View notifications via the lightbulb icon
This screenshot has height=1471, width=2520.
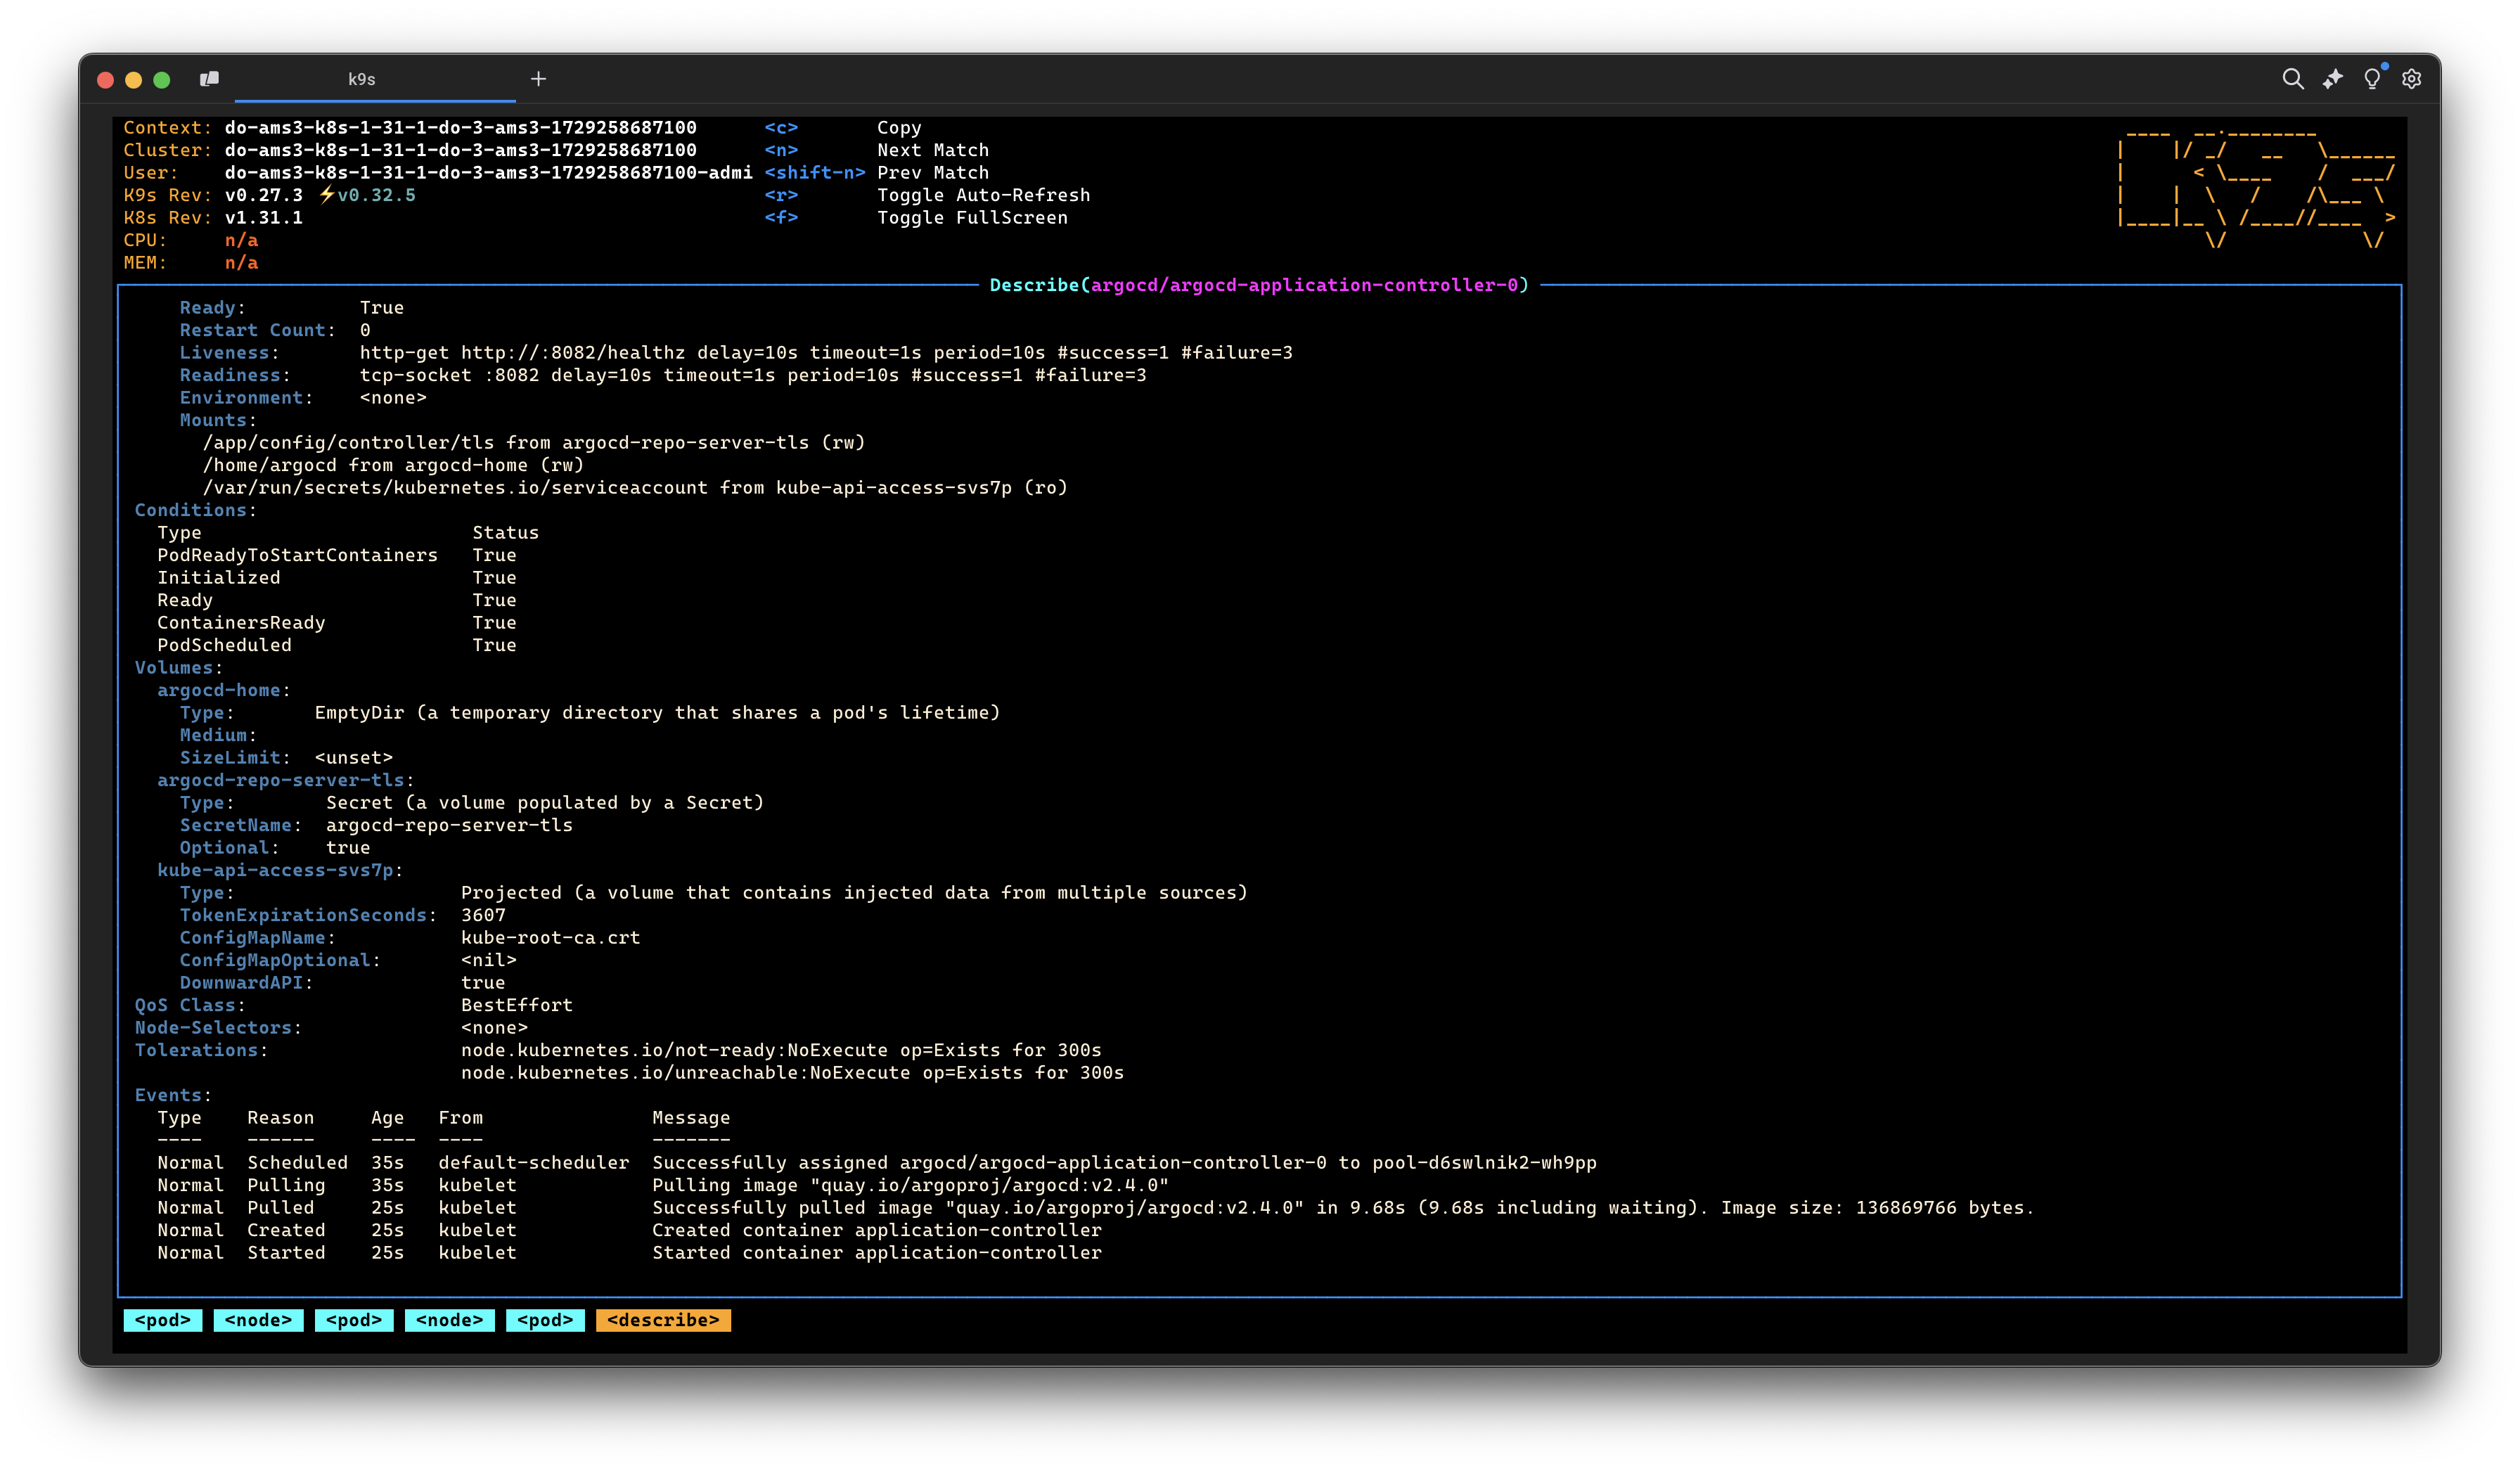tap(2371, 80)
